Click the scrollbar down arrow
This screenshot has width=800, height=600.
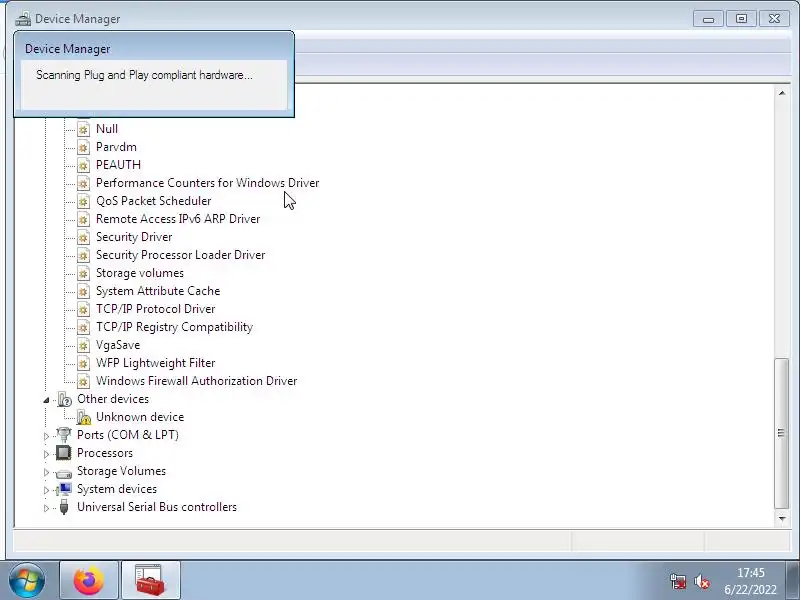[x=782, y=519]
